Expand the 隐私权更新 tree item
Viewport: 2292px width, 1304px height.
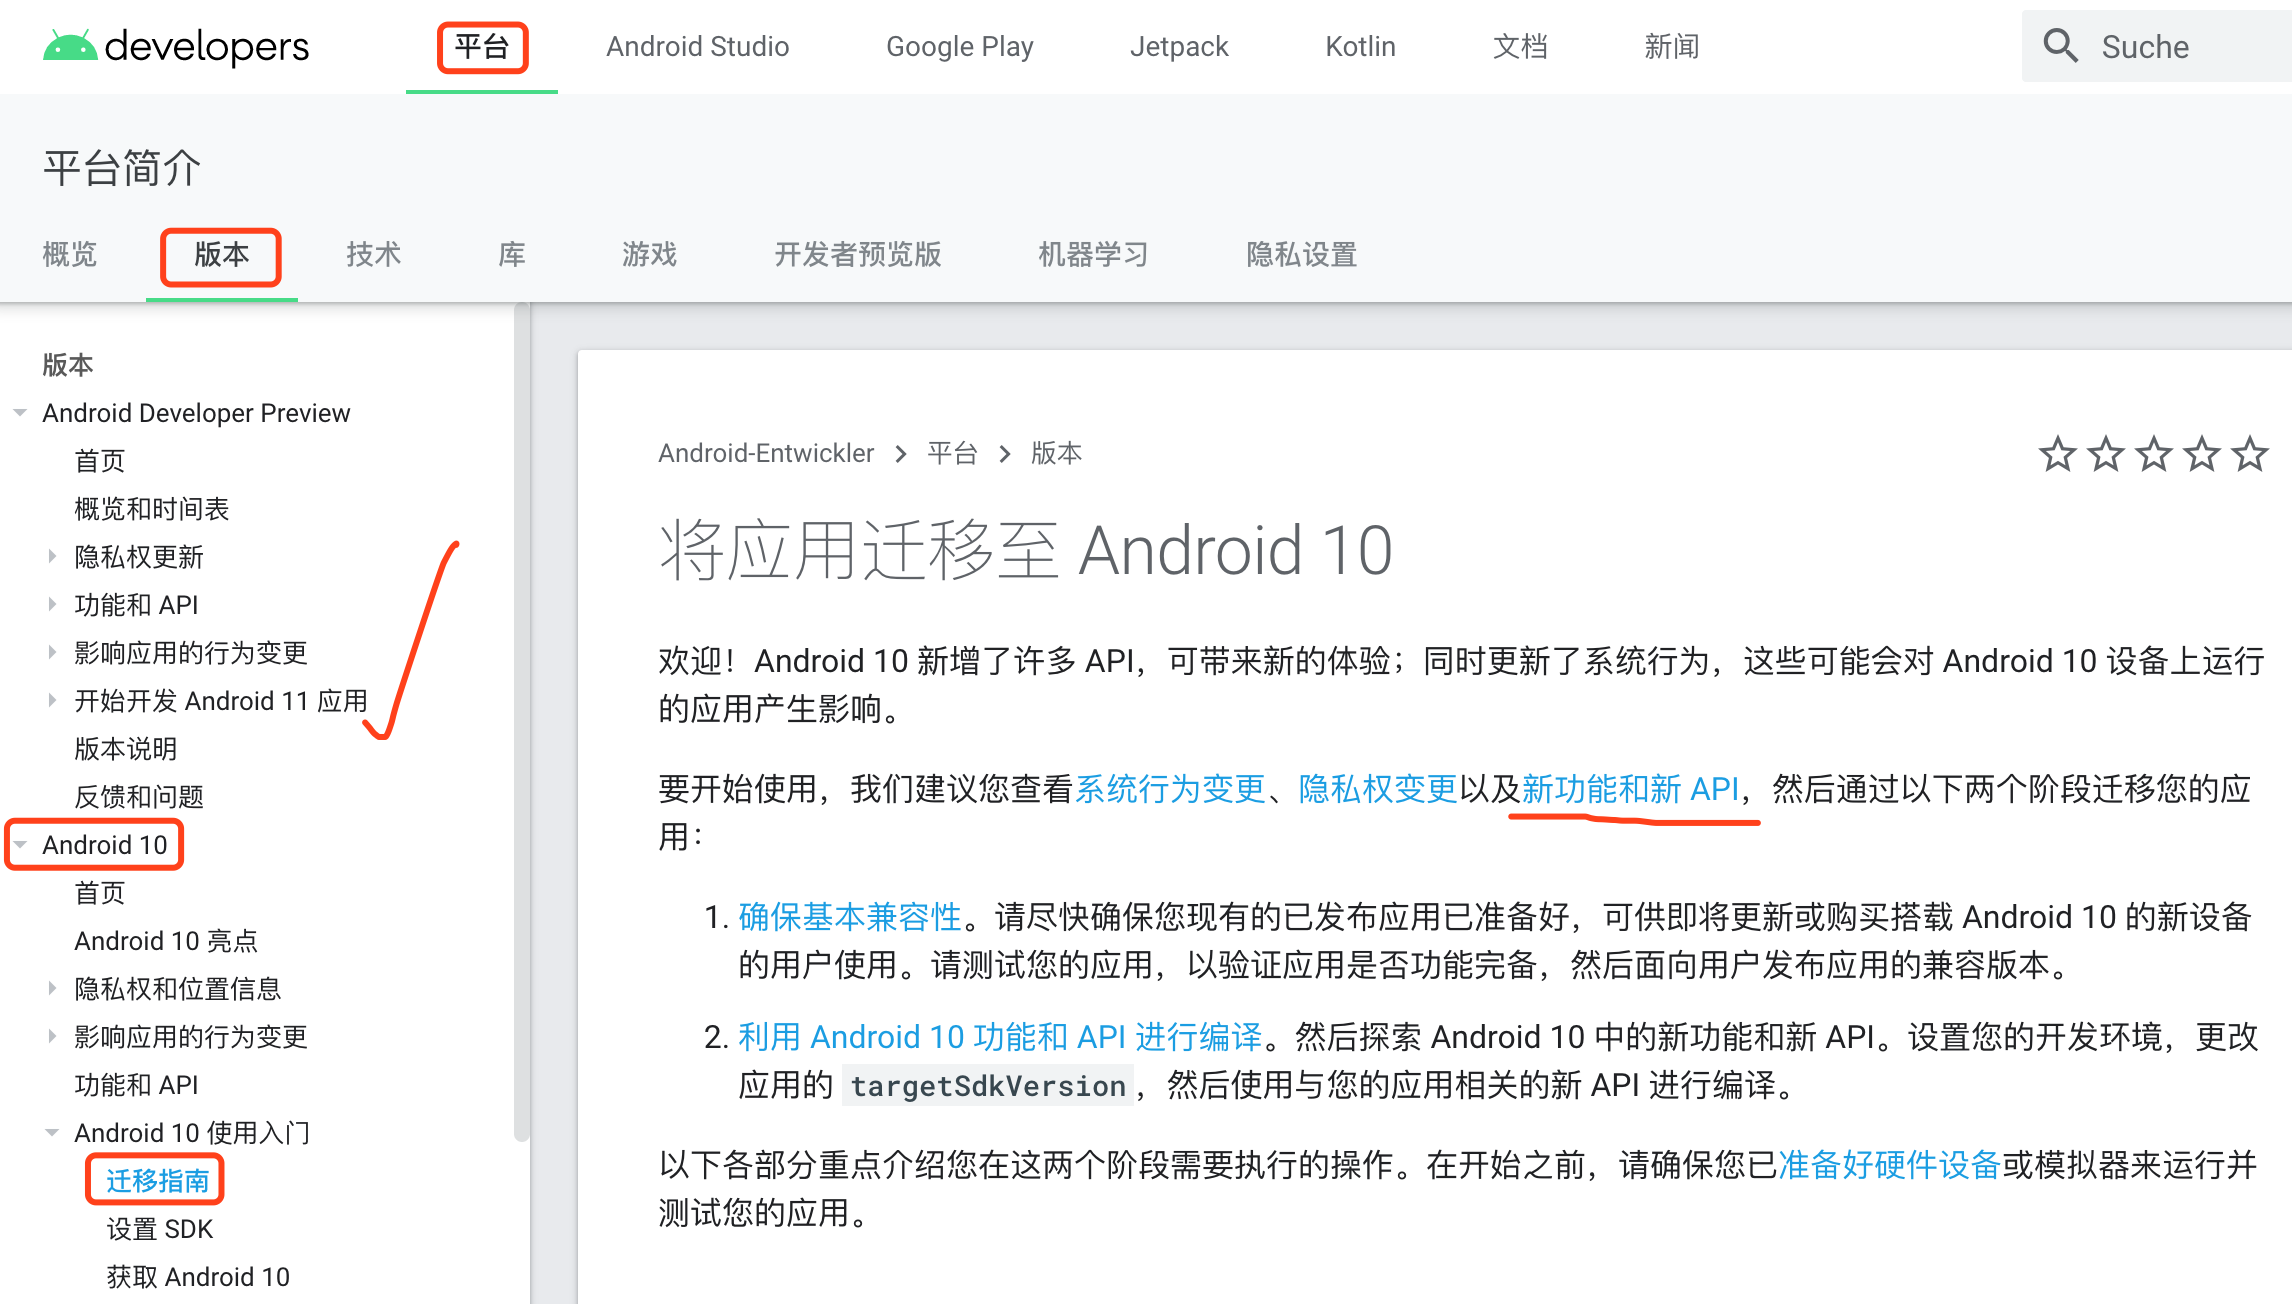pyautogui.click(x=52, y=557)
